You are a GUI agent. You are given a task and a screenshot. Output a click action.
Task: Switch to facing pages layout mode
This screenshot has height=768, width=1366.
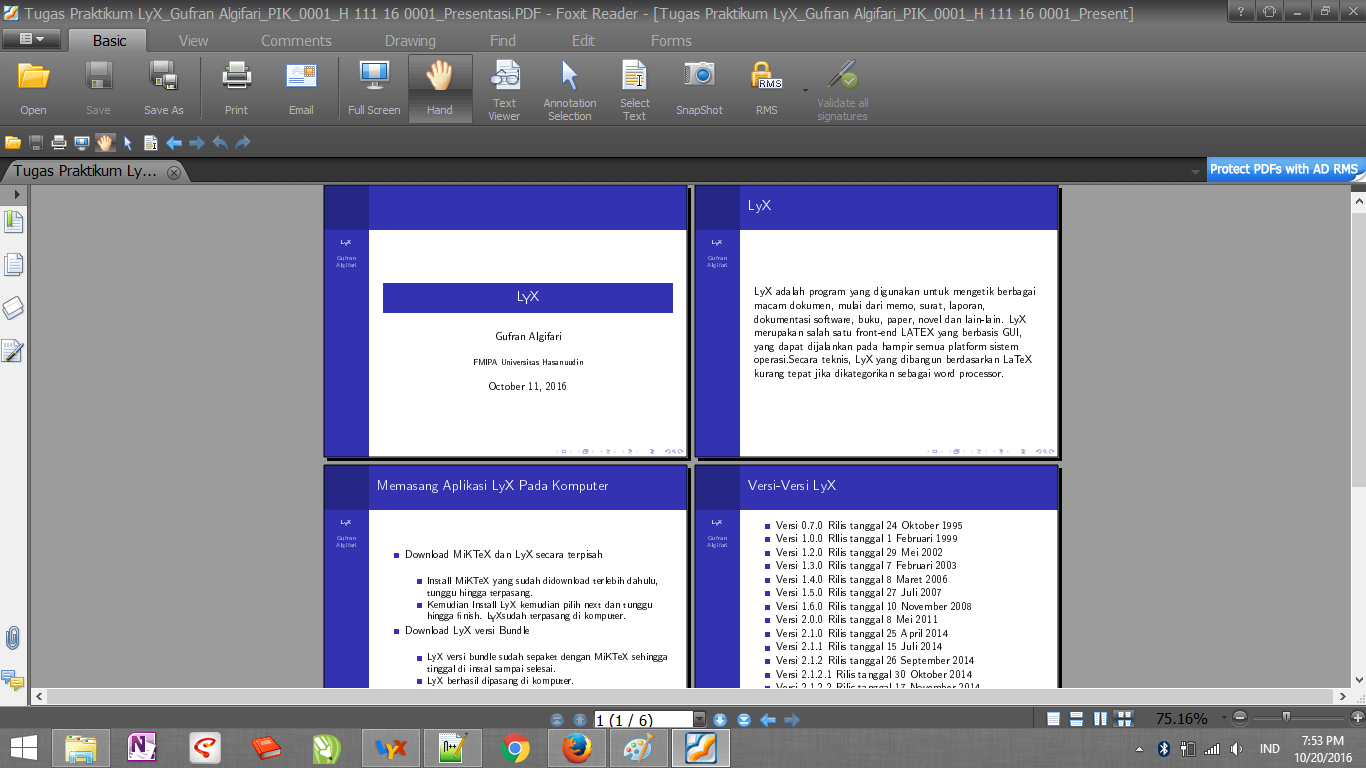[1101, 719]
